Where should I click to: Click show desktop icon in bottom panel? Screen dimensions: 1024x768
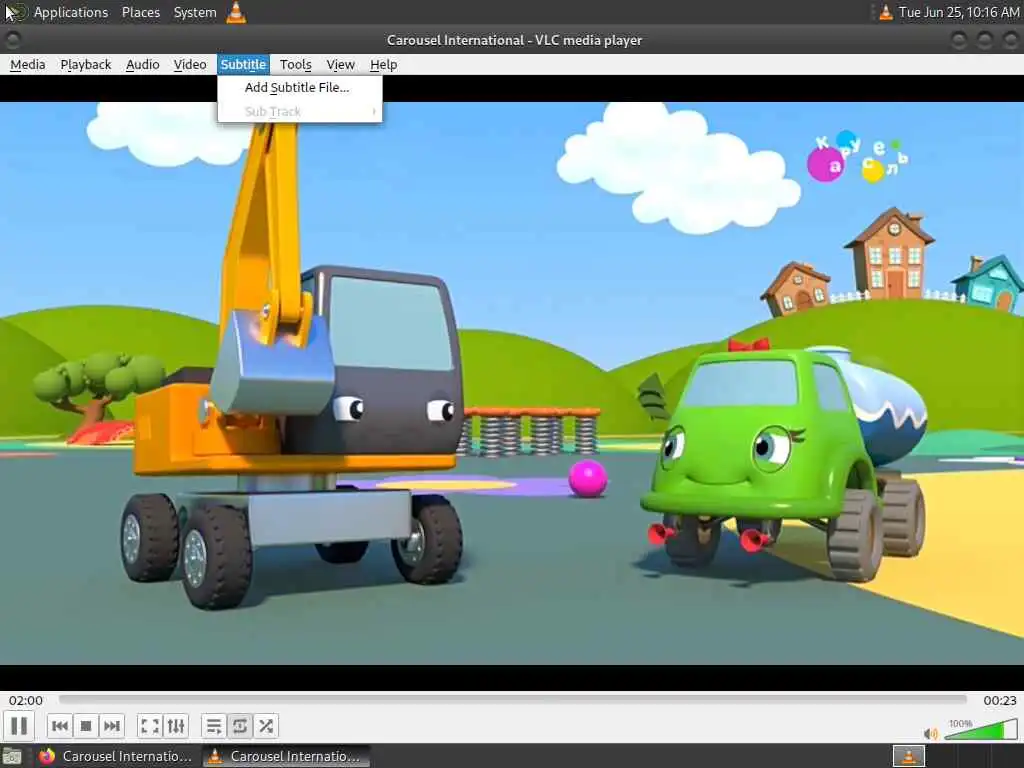click(12, 757)
